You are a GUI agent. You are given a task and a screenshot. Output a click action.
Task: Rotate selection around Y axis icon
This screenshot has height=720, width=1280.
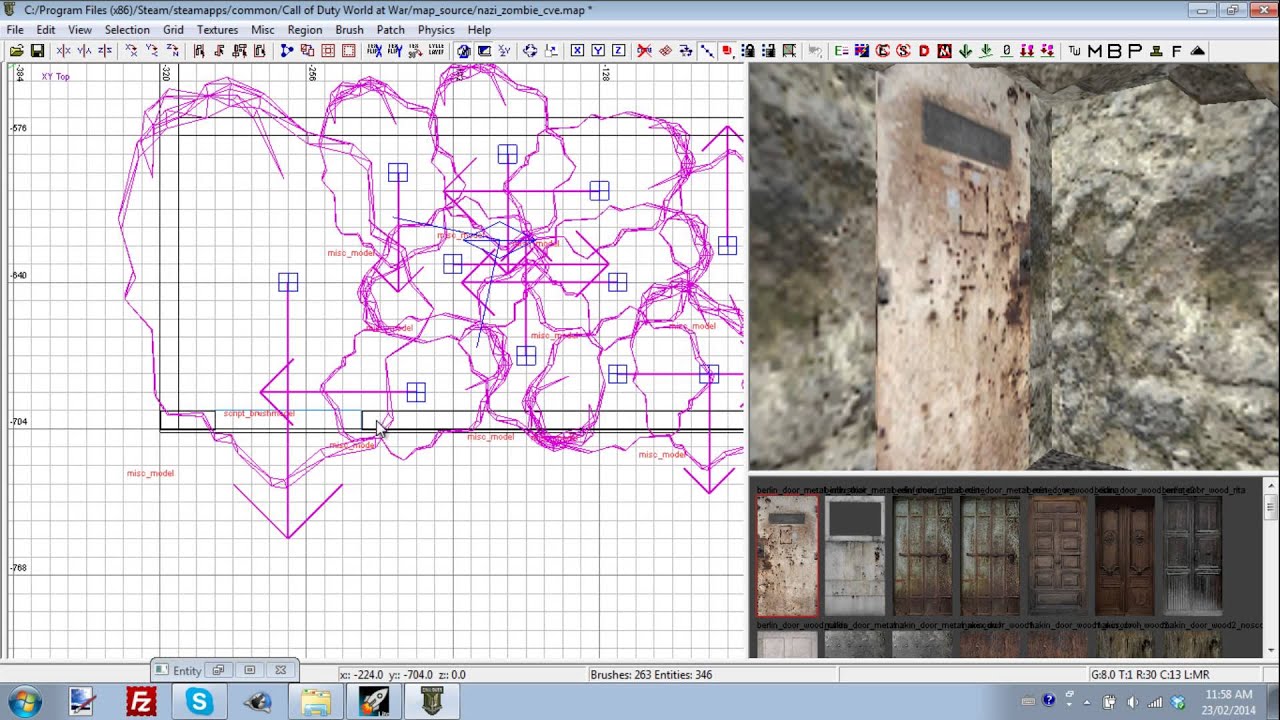[151, 51]
